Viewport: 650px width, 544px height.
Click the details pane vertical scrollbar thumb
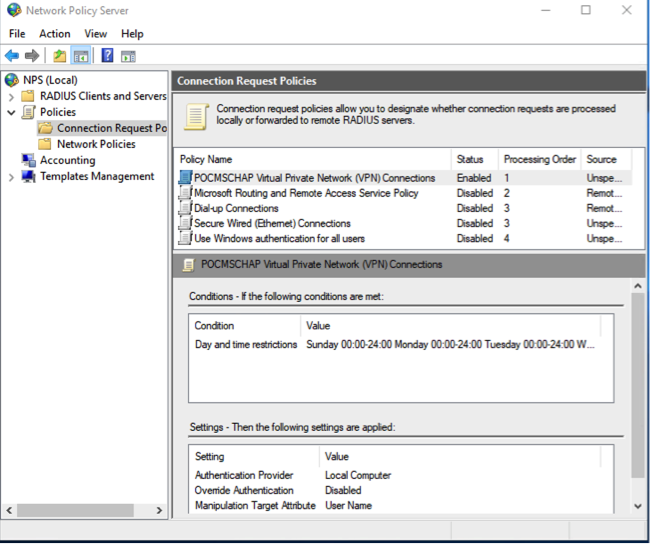638,385
